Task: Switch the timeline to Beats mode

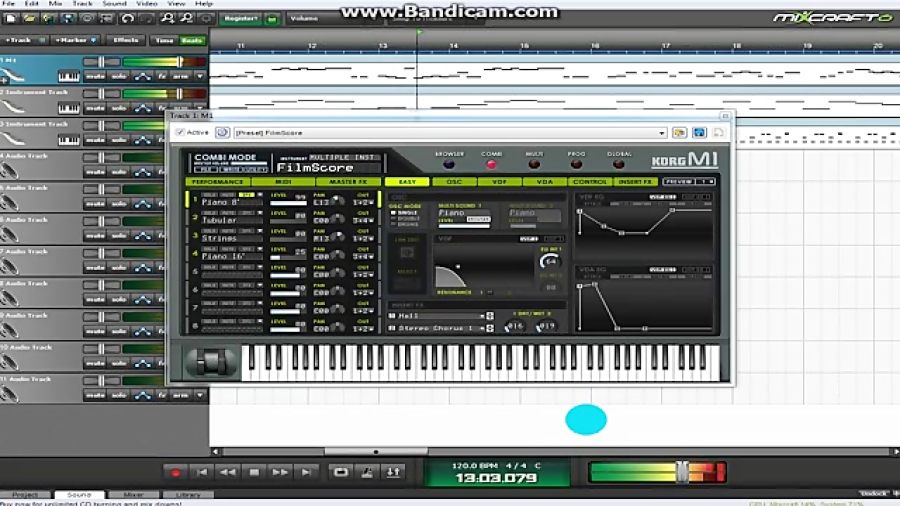Action: tap(192, 40)
